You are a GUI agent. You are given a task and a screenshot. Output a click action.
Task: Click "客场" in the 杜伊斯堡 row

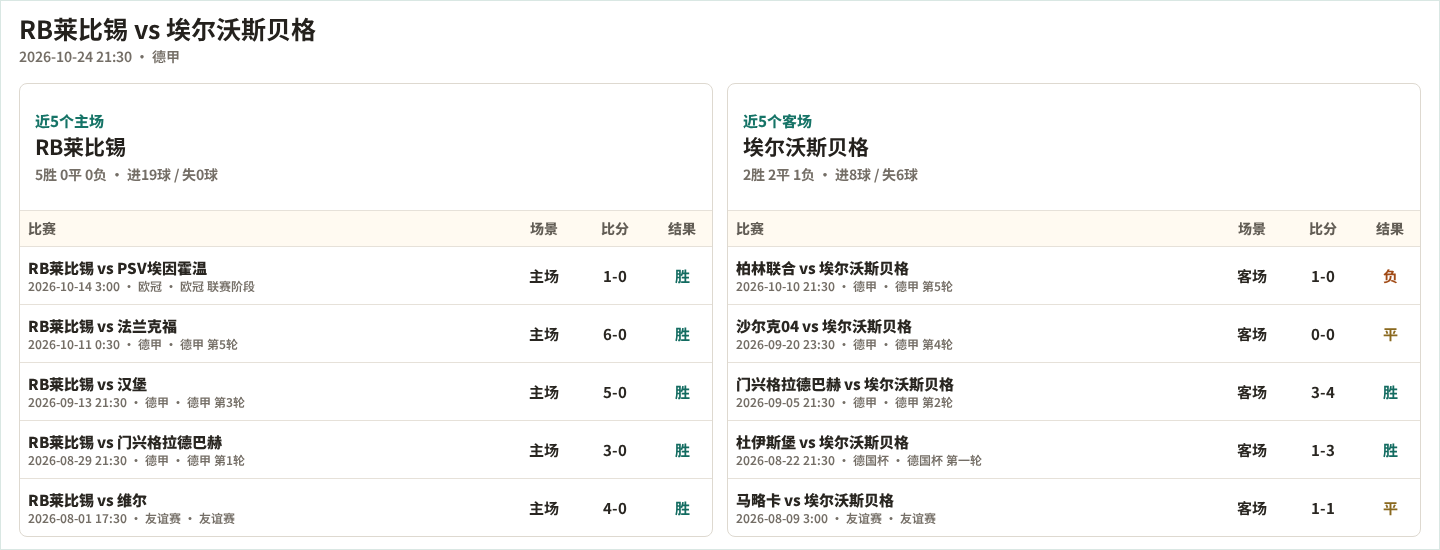click(x=1252, y=450)
